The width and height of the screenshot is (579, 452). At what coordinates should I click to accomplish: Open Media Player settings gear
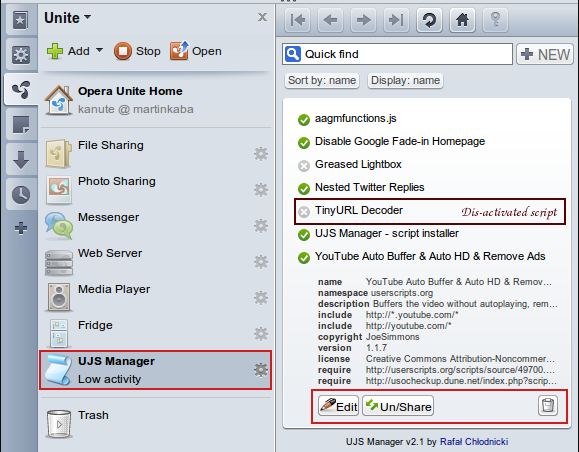(261, 298)
